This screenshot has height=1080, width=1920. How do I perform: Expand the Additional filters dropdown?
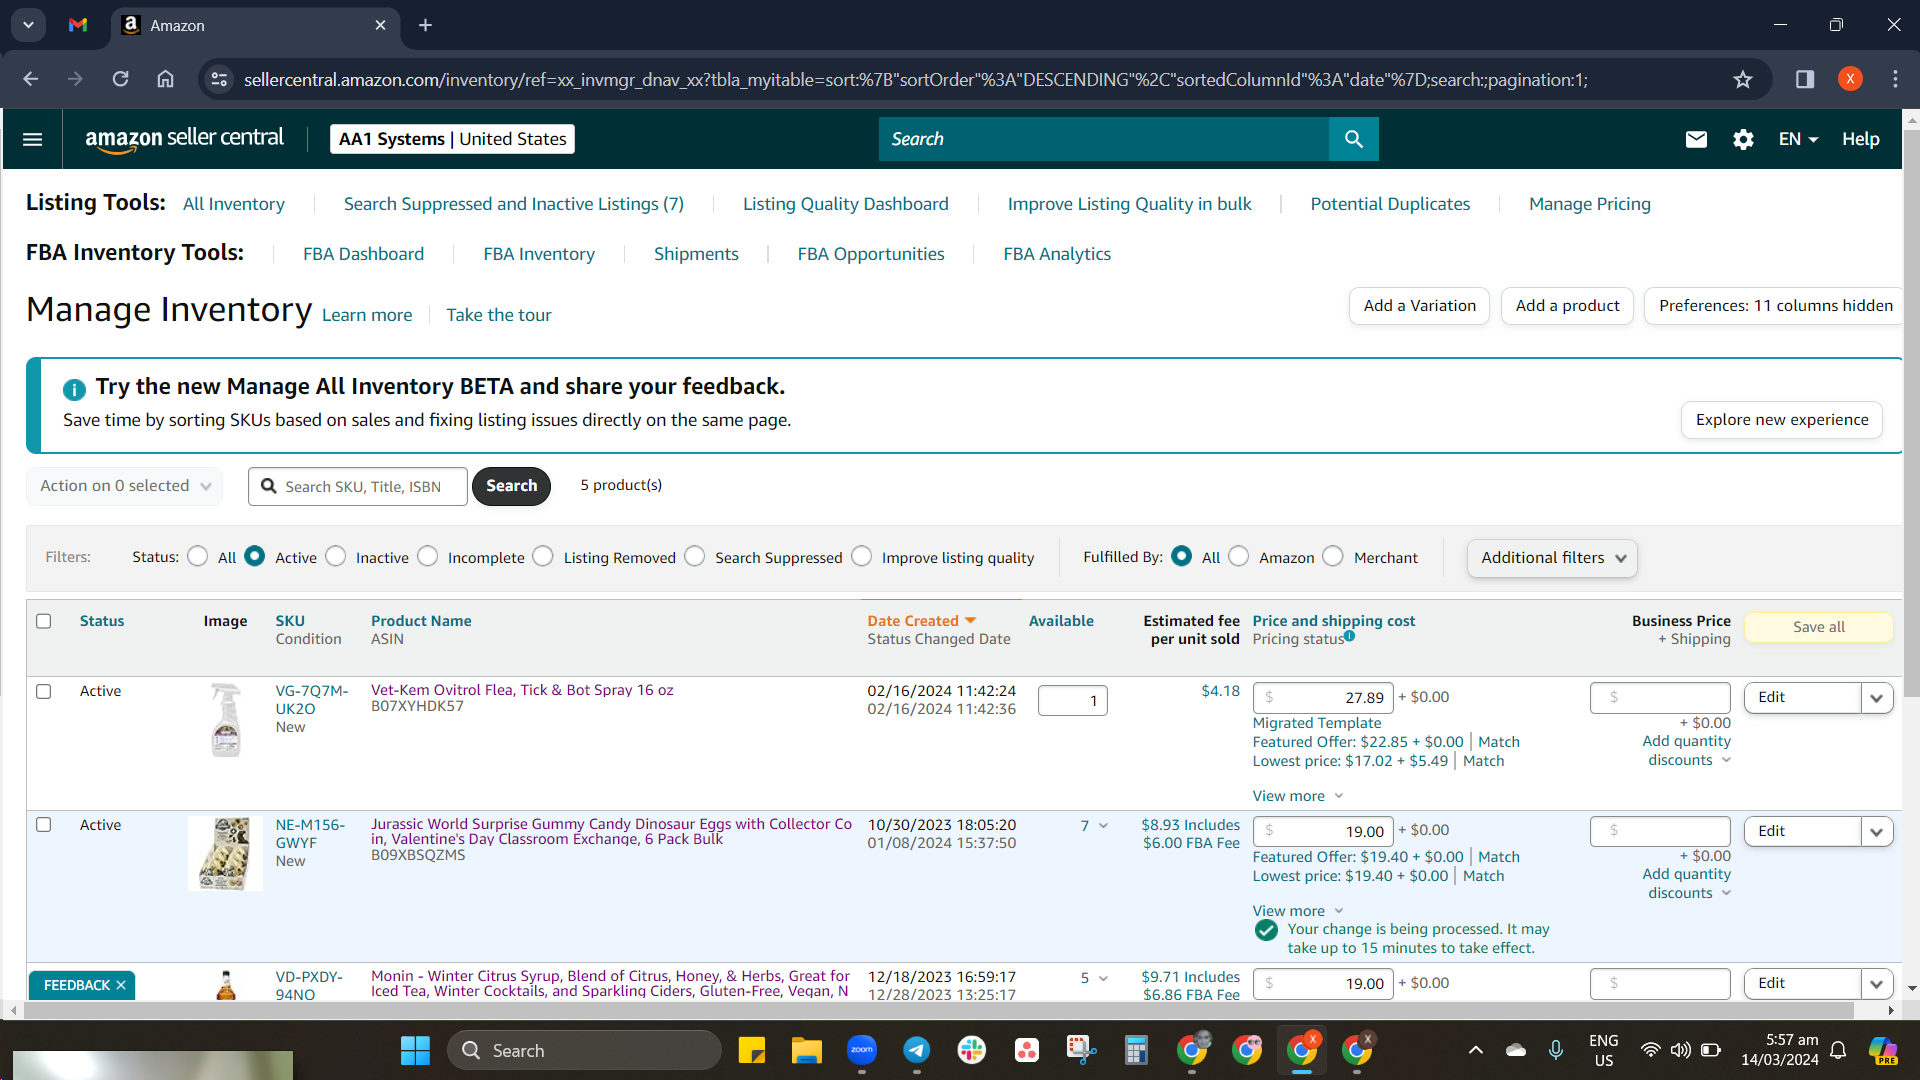(1552, 558)
